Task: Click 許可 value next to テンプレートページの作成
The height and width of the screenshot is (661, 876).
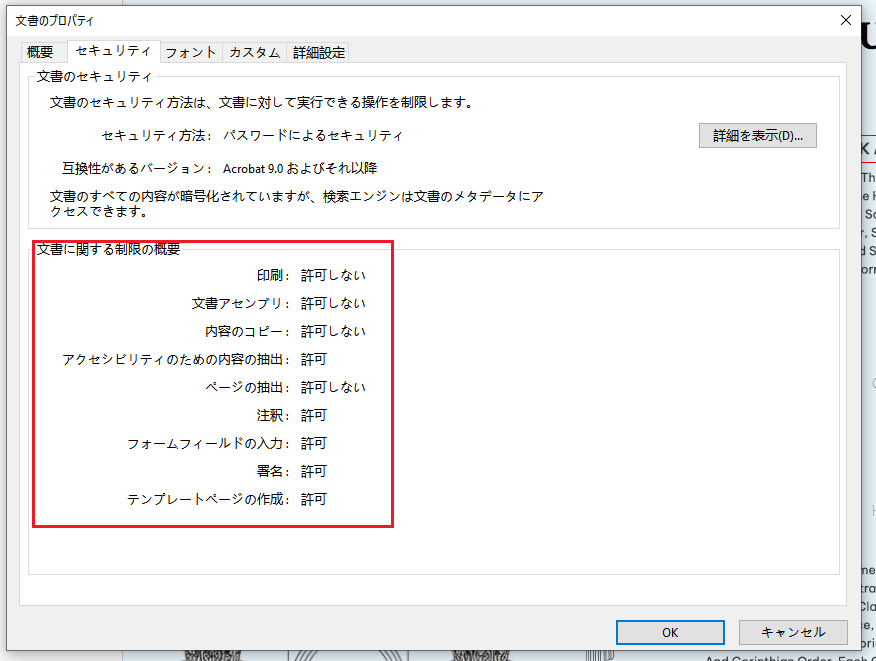Action: pos(313,500)
